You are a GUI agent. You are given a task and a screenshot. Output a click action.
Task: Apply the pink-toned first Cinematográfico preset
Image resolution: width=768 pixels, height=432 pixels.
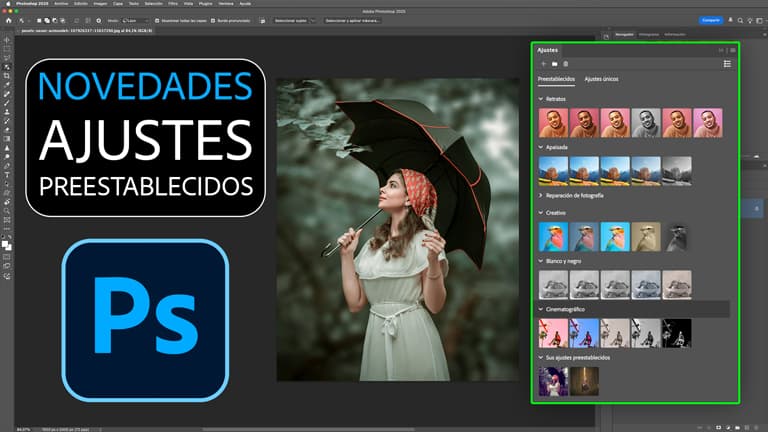pos(553,333)
